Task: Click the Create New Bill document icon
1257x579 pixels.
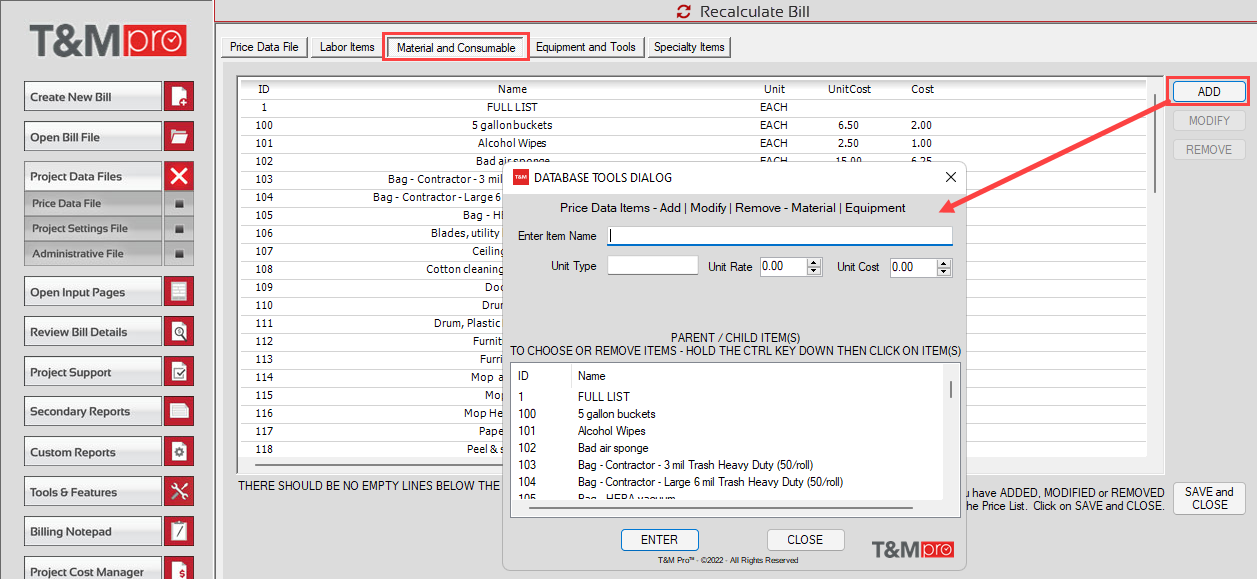Action: click(x=179, y=97)
